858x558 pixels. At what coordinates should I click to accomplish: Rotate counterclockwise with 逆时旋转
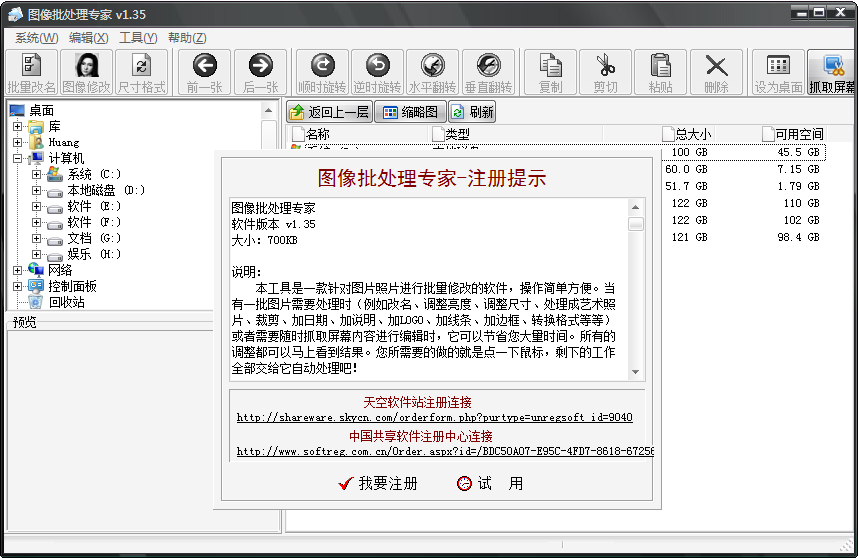[x=378, y=72]
